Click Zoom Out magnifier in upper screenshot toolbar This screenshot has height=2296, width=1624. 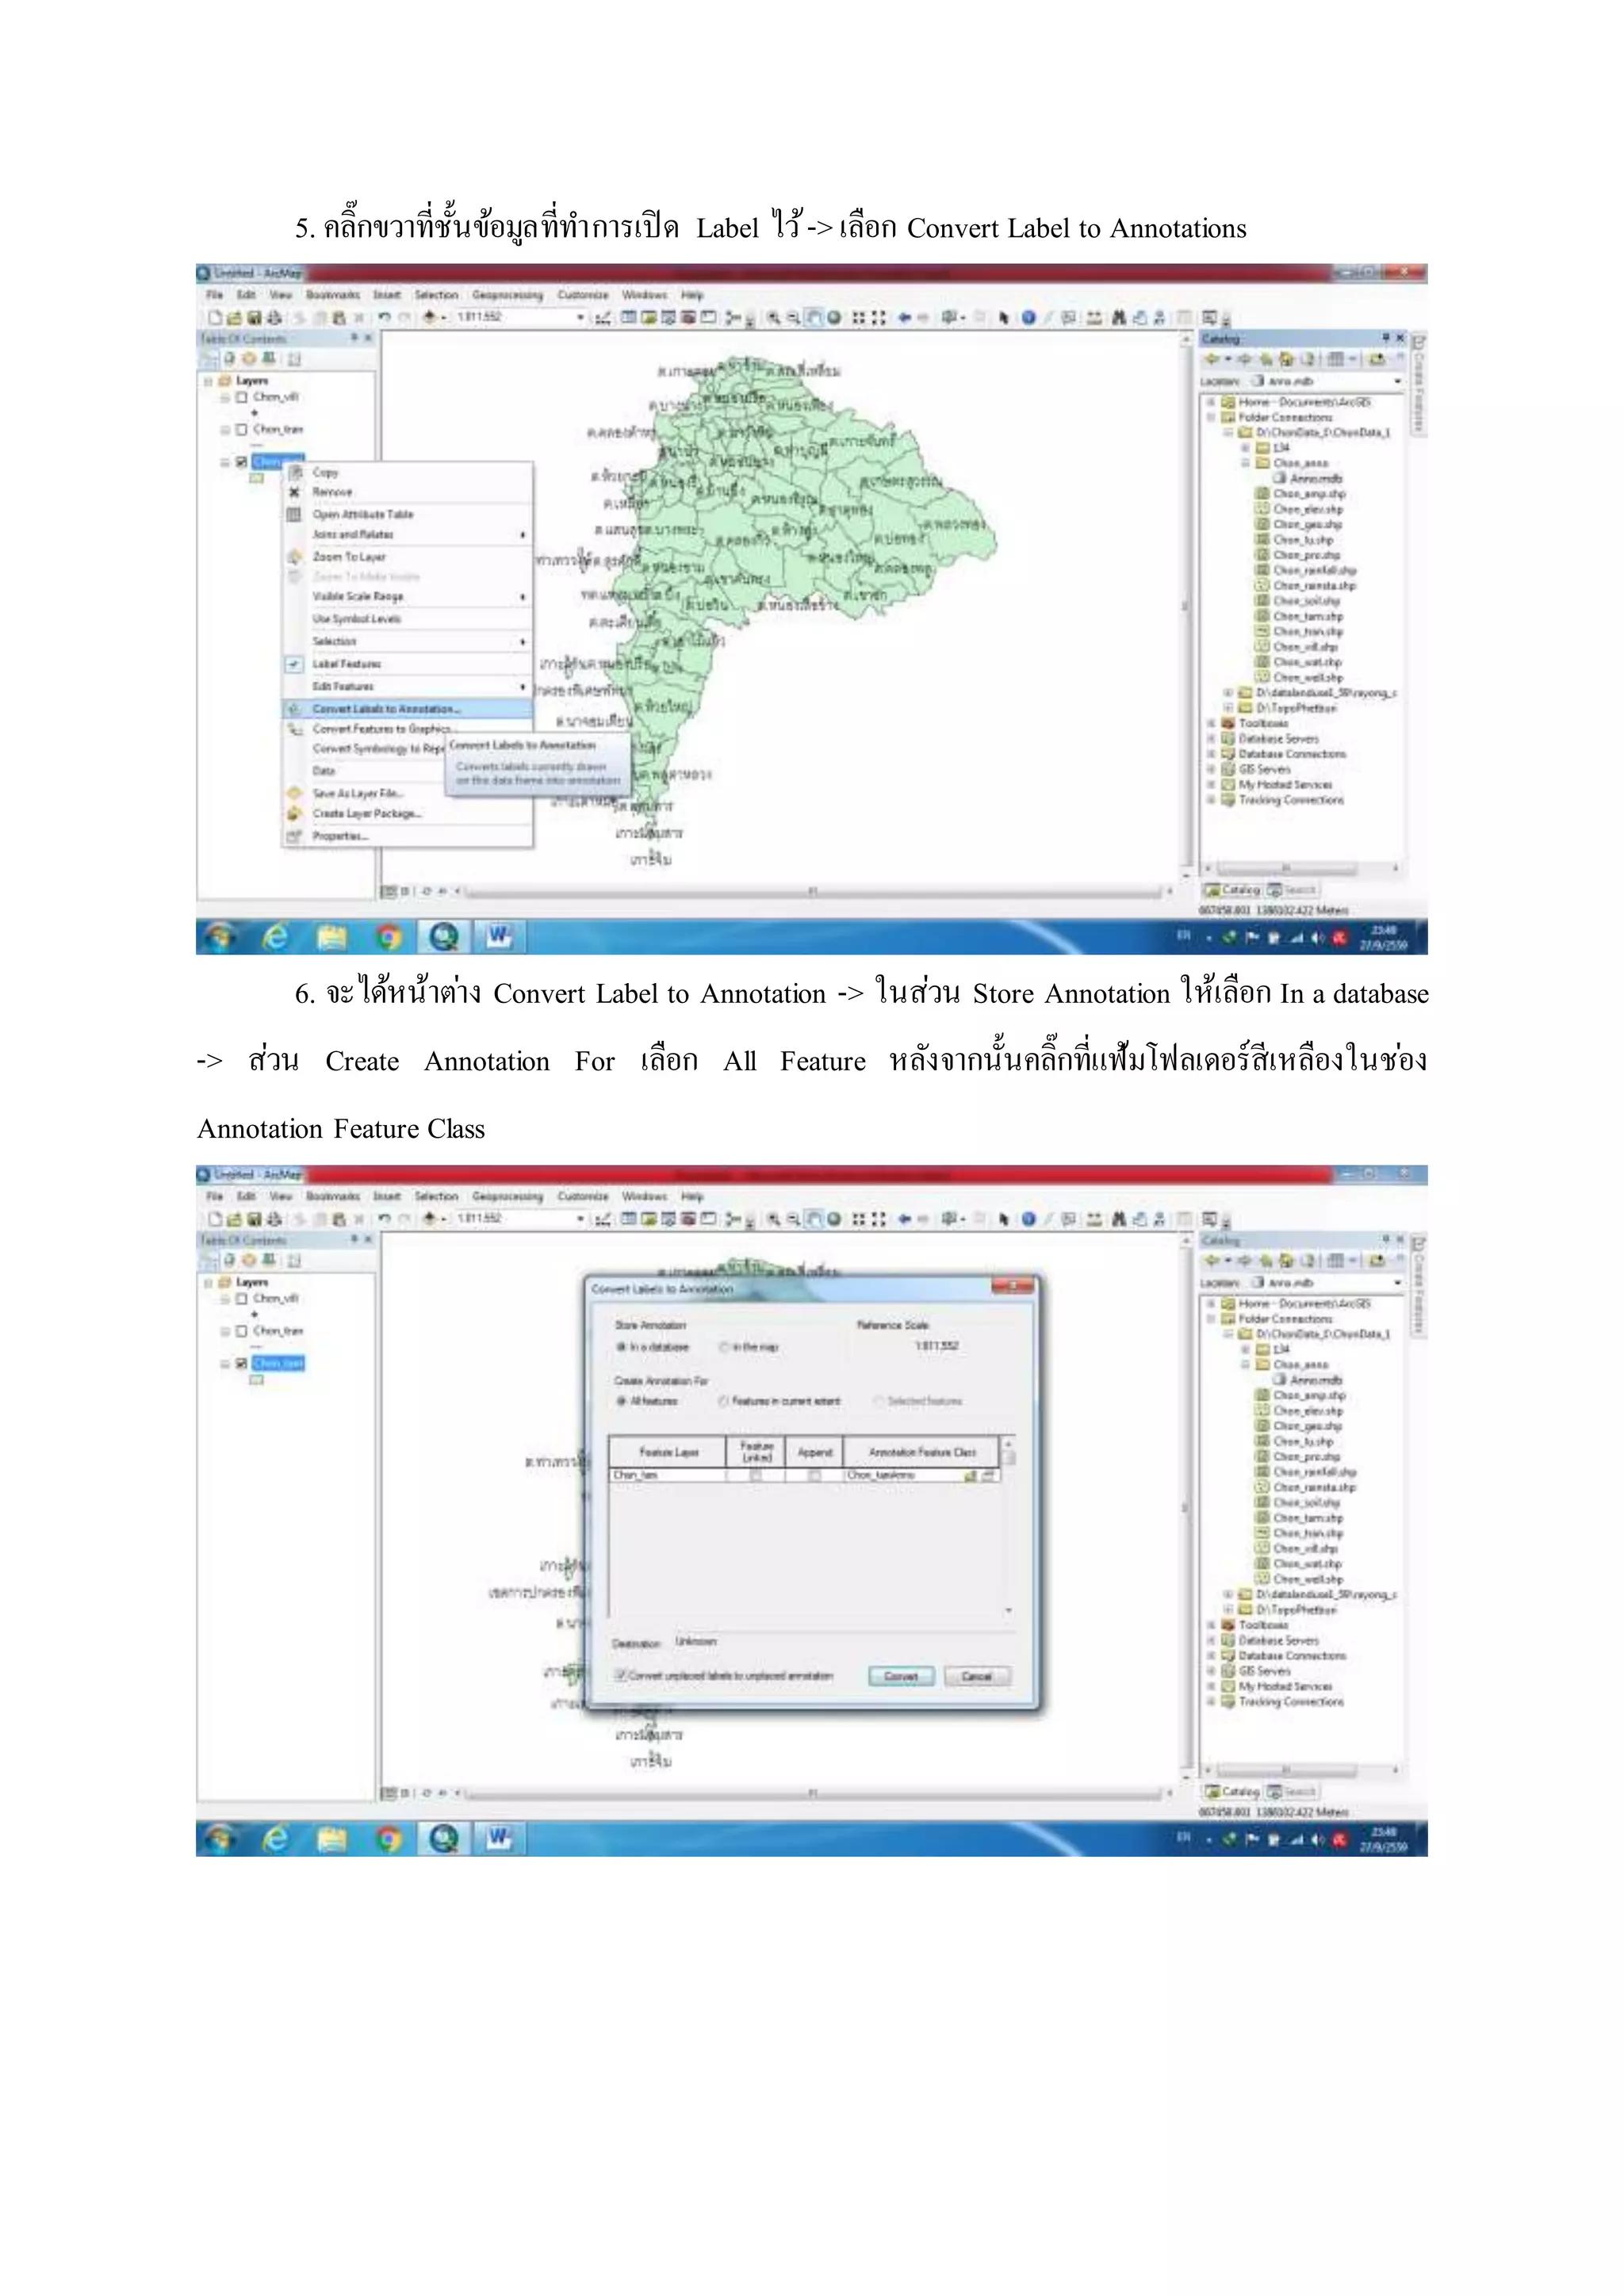pos(792,318)
